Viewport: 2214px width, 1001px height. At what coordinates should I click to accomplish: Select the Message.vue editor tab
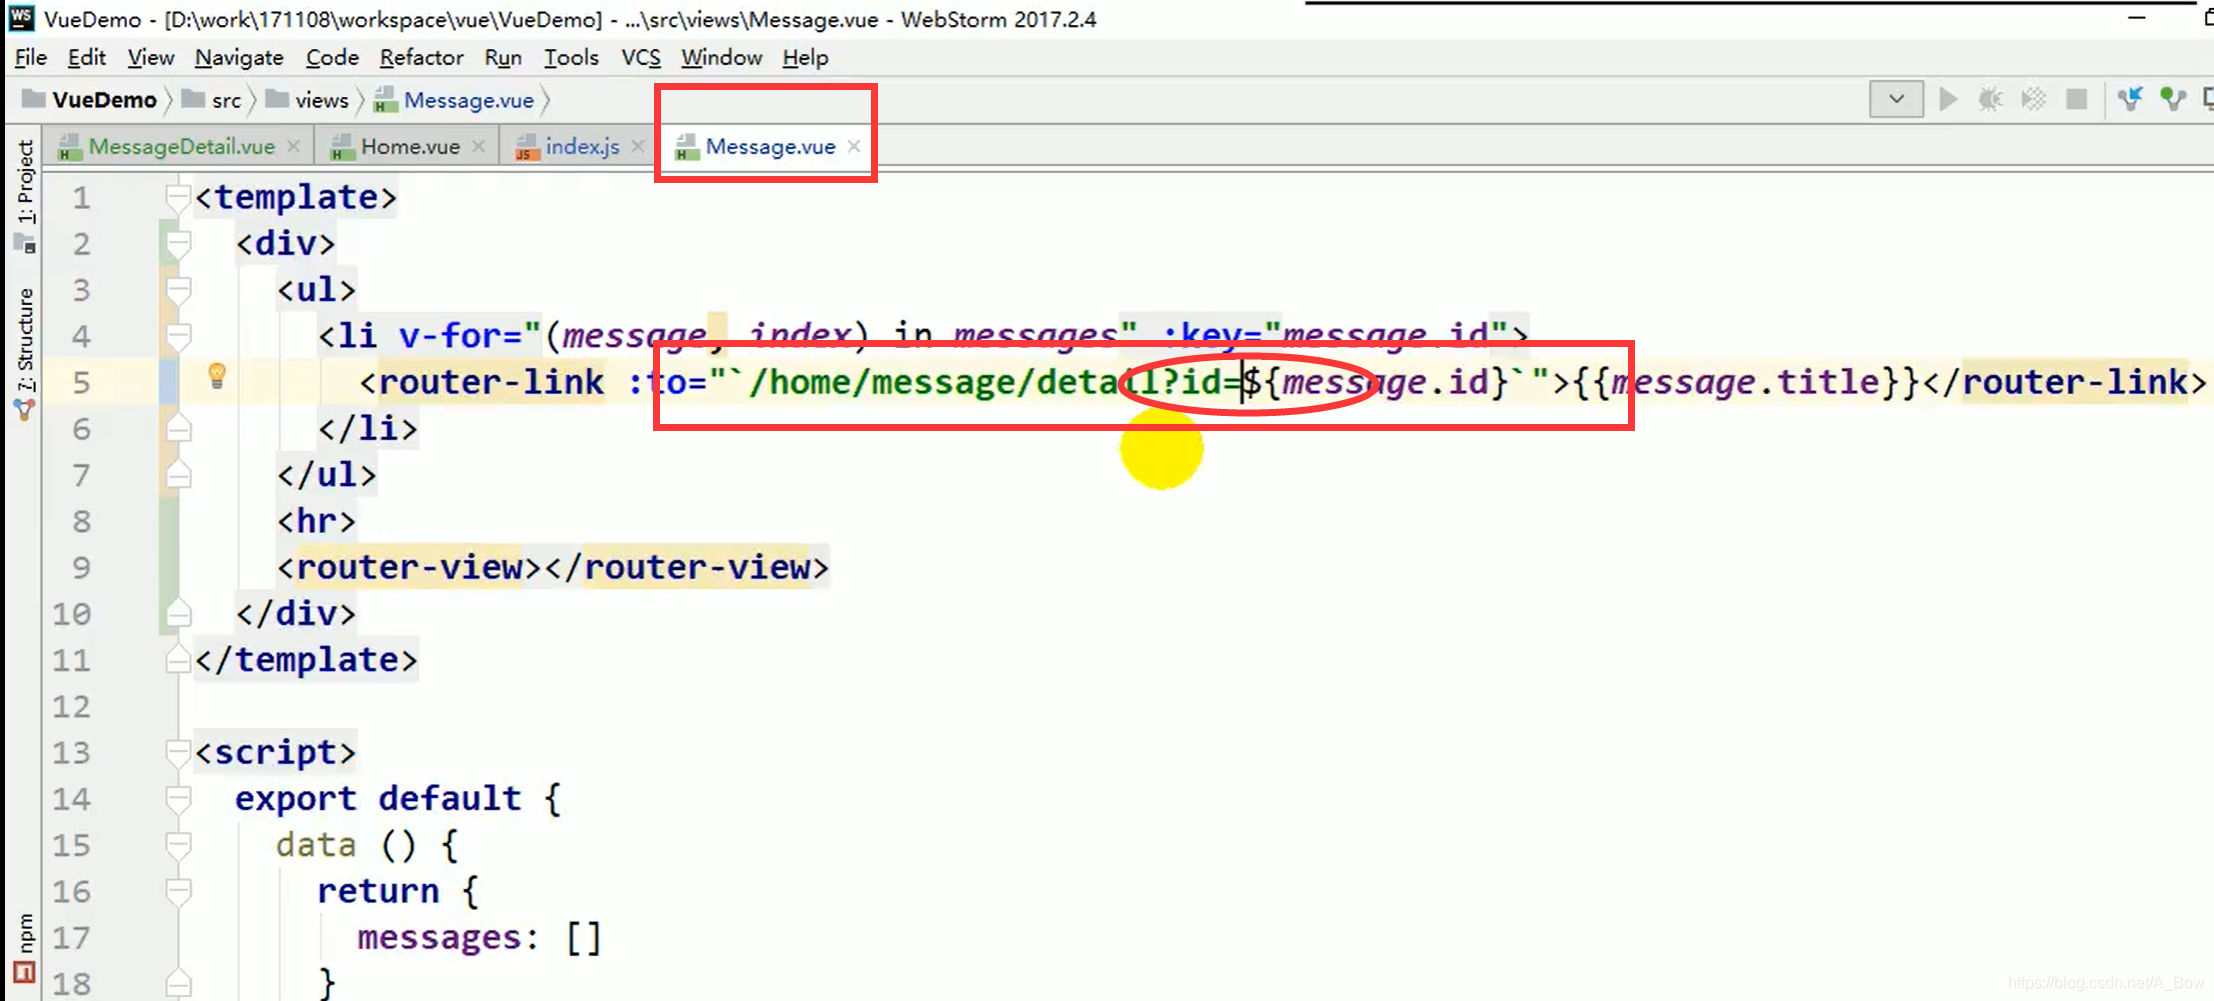(769, 146)
